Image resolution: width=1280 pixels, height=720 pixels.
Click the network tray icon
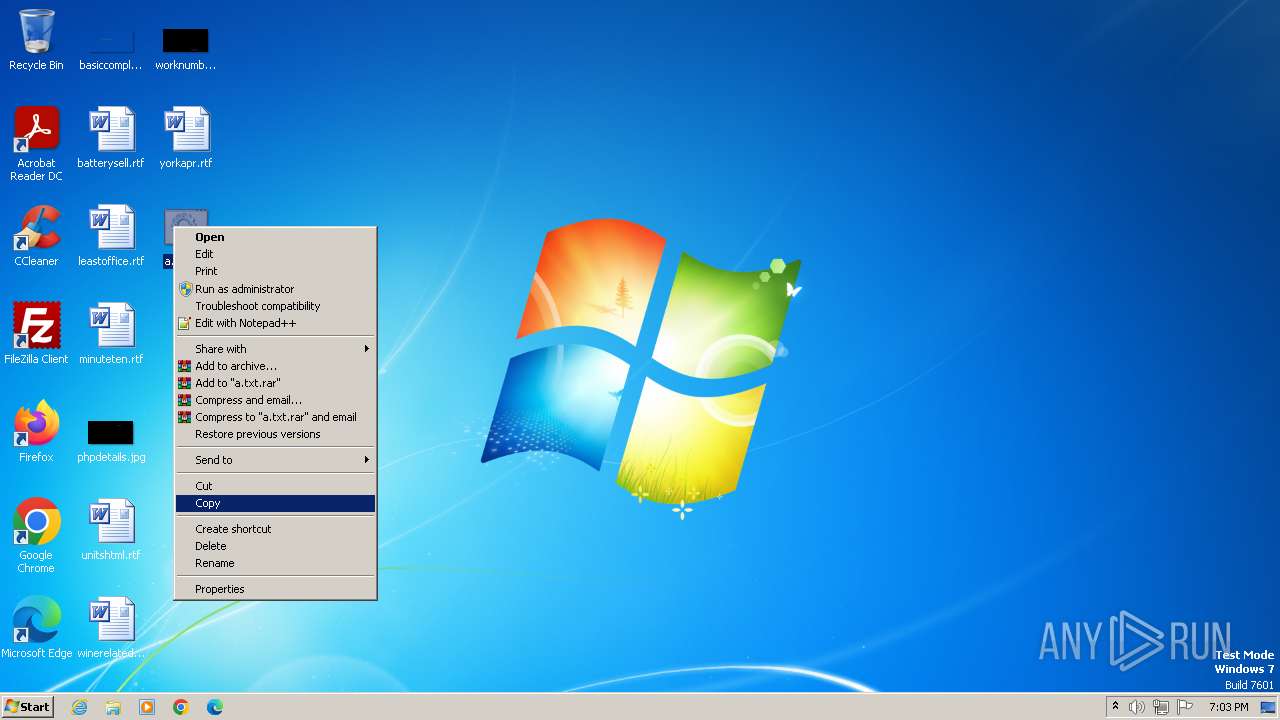click(1161, 707)
